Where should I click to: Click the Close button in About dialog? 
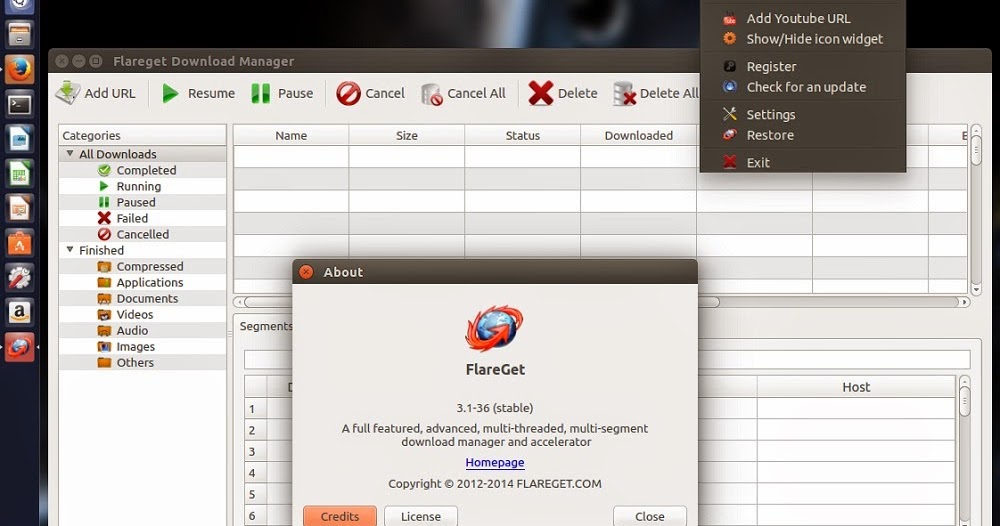tap(650, 516)
